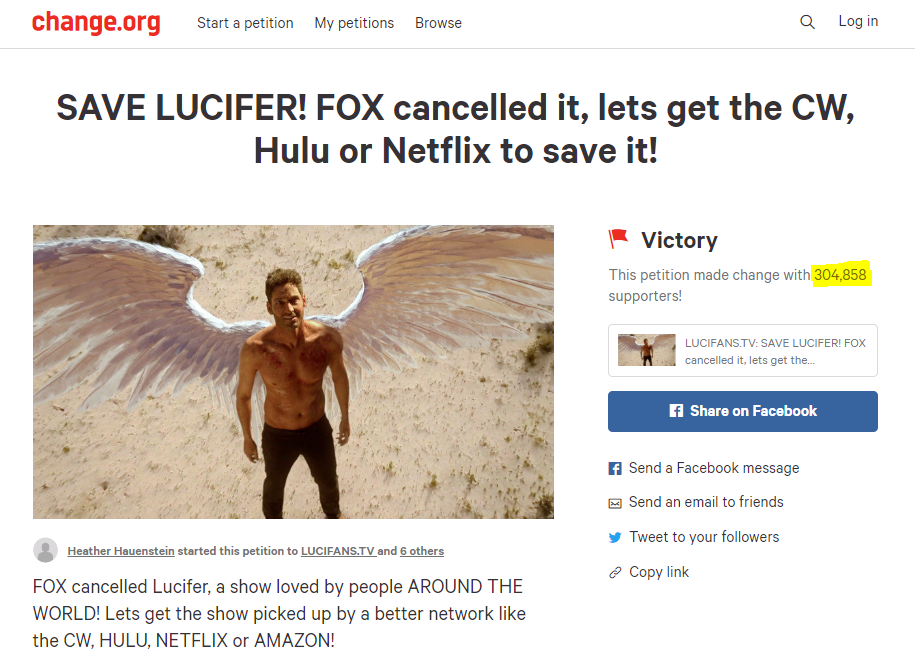
Task: Click Share on Facebook button
Action: click(742, 411)
